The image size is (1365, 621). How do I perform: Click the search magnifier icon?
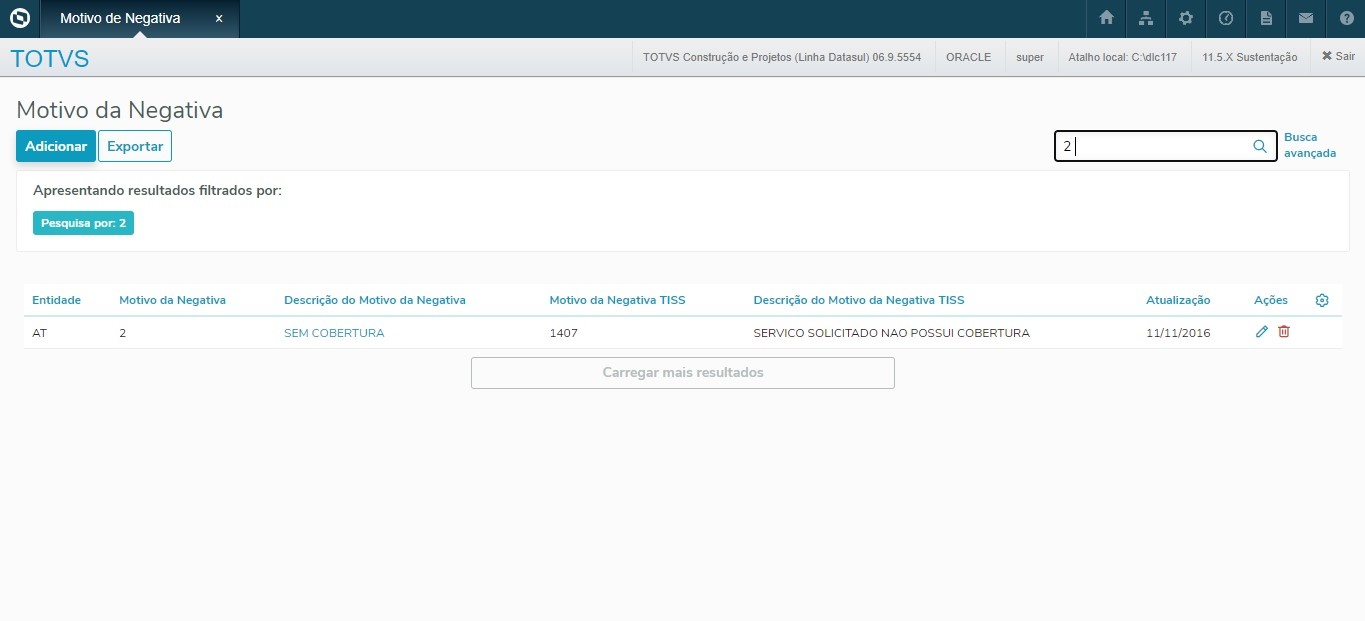point(1260,146)
